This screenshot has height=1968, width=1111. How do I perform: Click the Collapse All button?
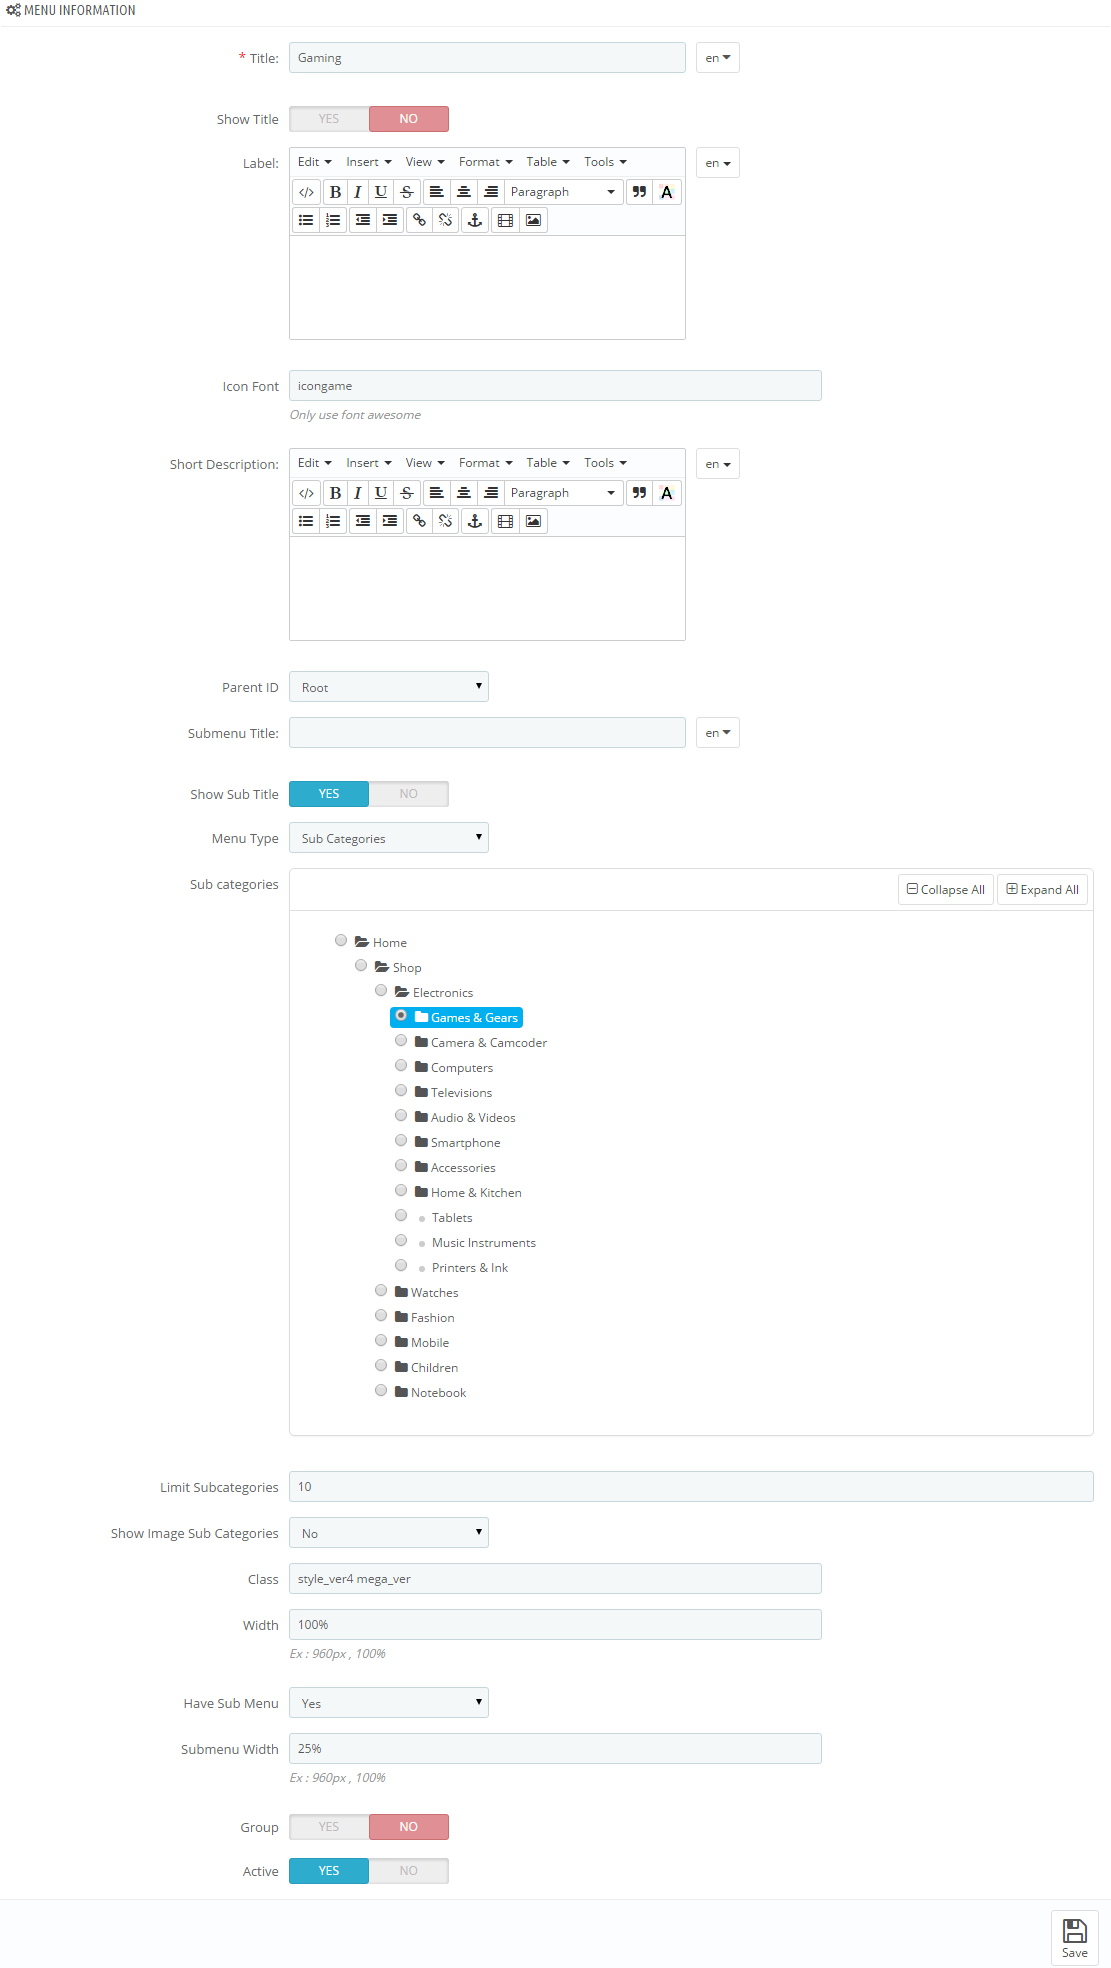coord(946,890)
